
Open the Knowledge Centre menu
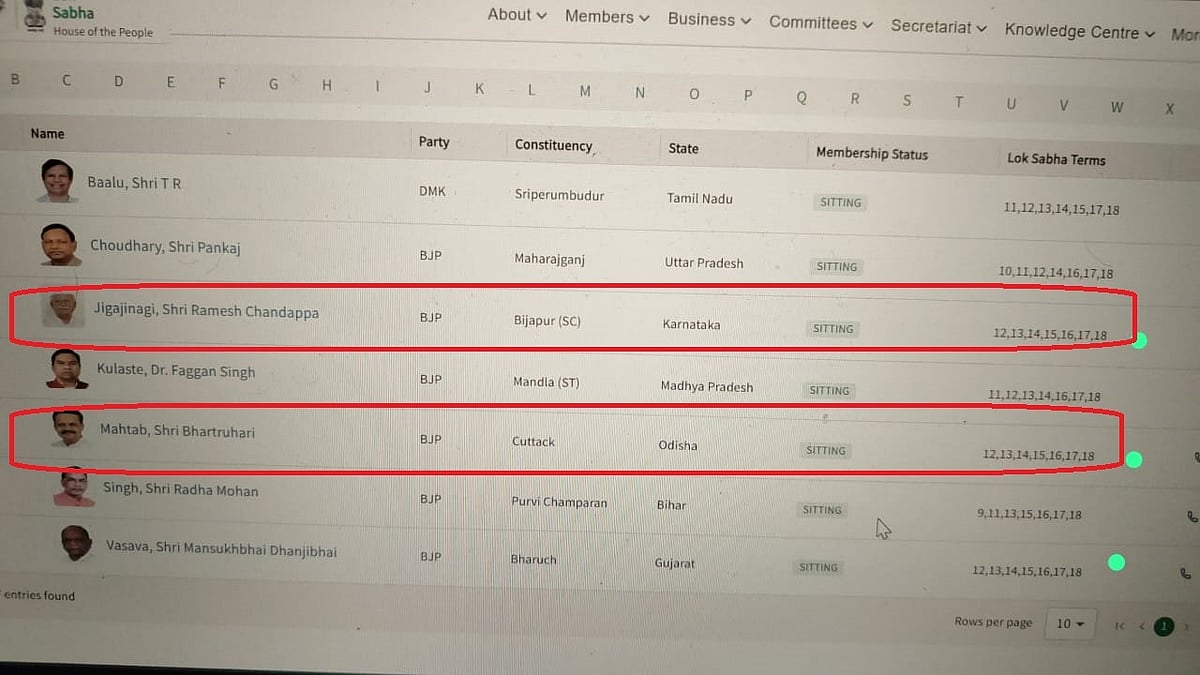(x=1079, y=31)
